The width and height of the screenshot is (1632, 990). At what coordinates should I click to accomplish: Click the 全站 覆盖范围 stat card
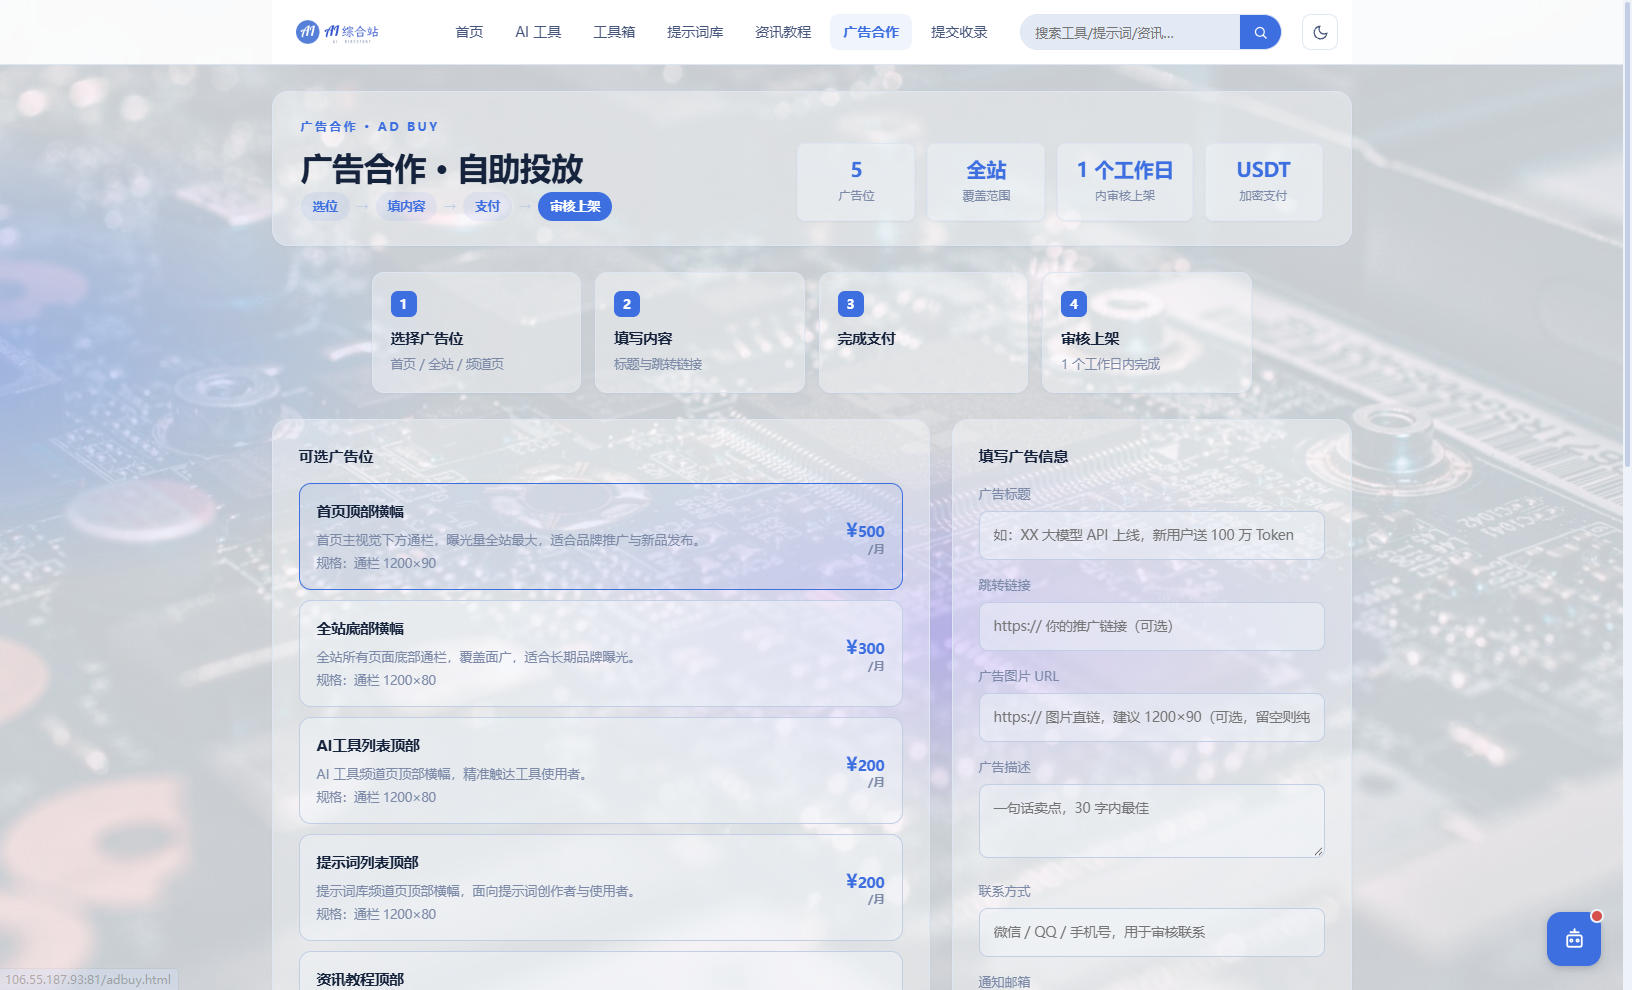986,181
